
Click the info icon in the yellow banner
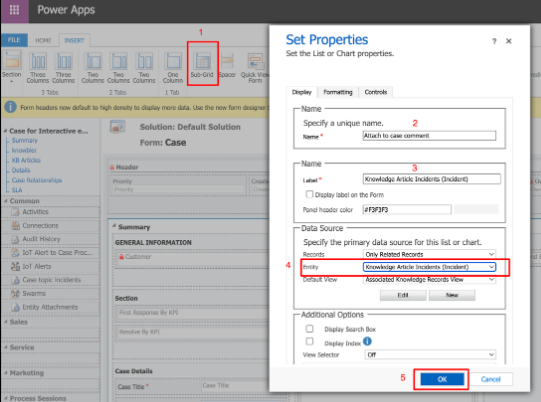pos(11,107)
